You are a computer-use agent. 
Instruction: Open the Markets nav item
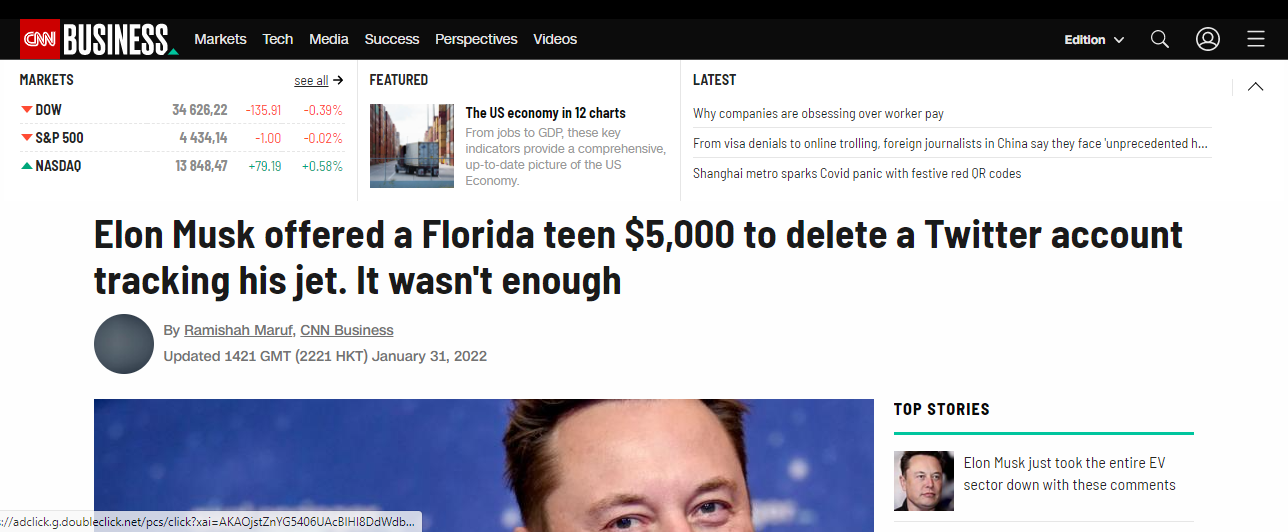pos(220,39)
